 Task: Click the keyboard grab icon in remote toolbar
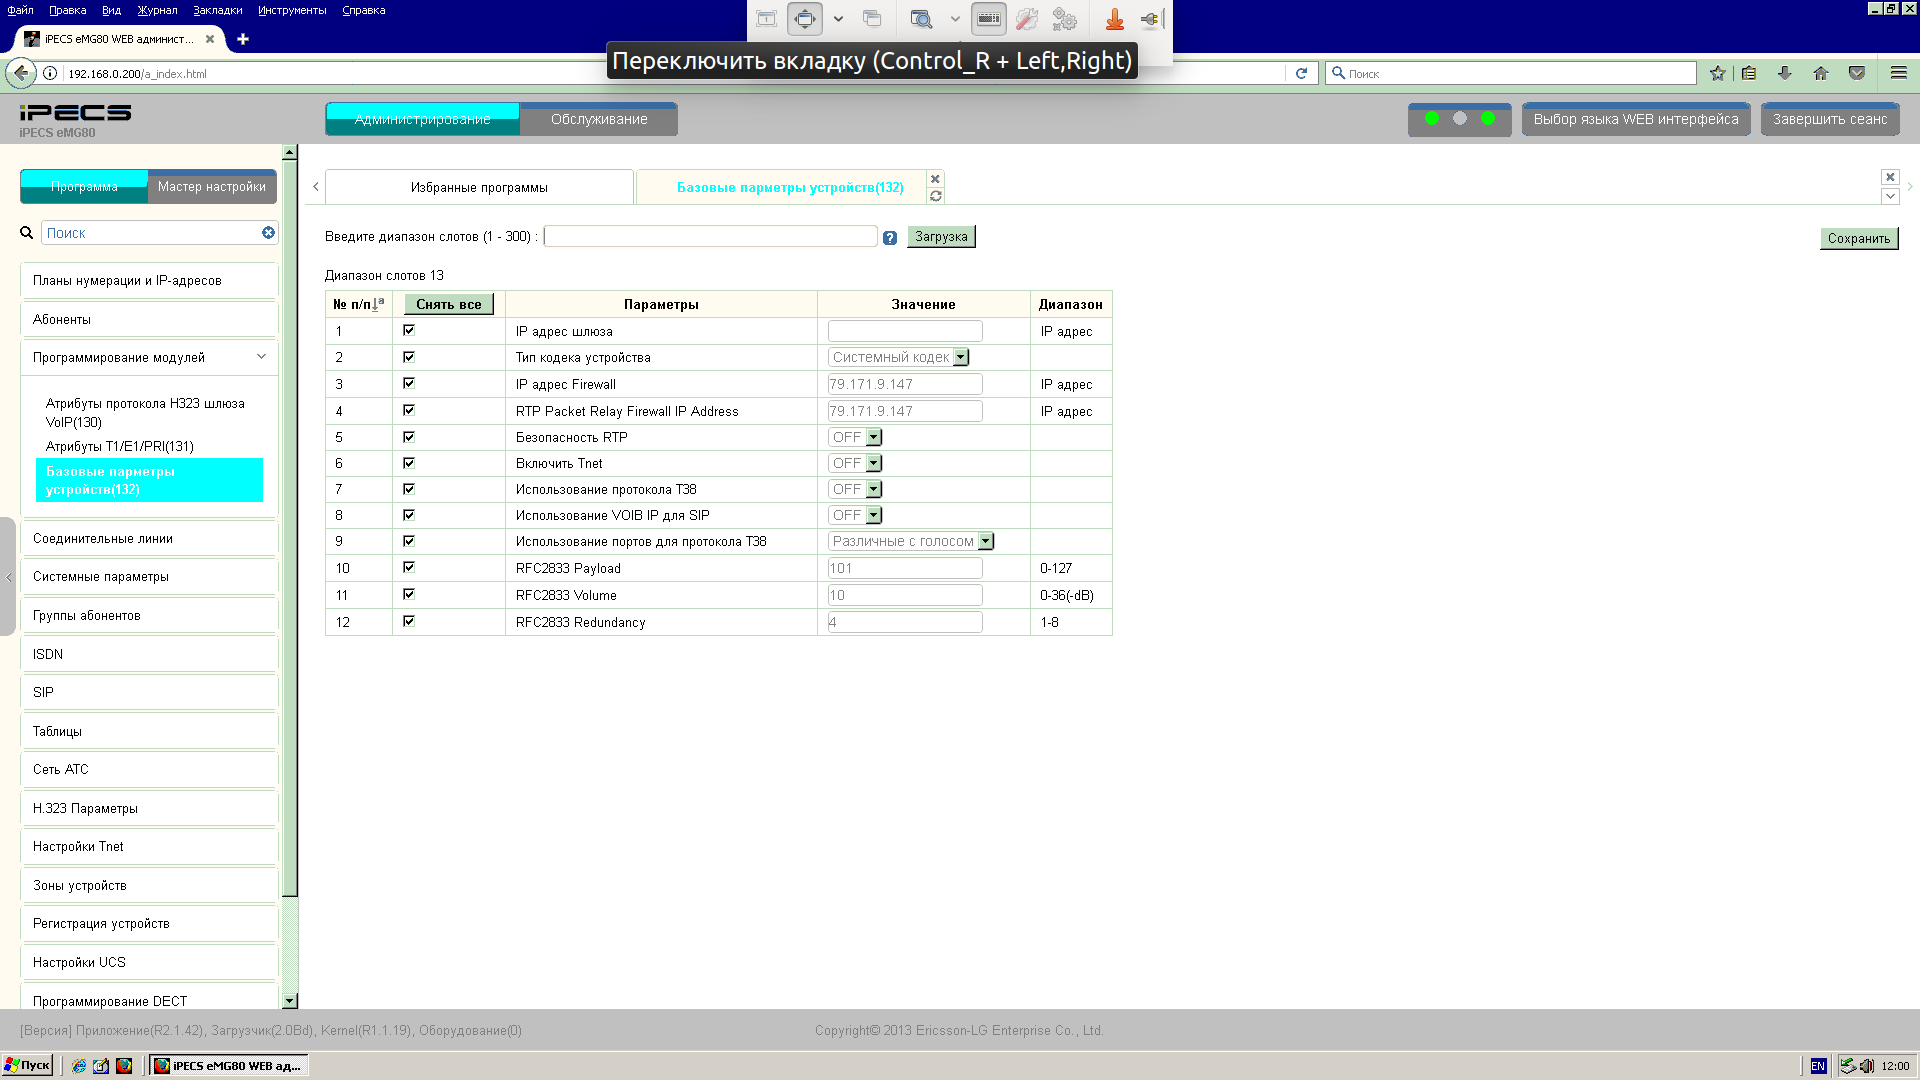[988, 19]
